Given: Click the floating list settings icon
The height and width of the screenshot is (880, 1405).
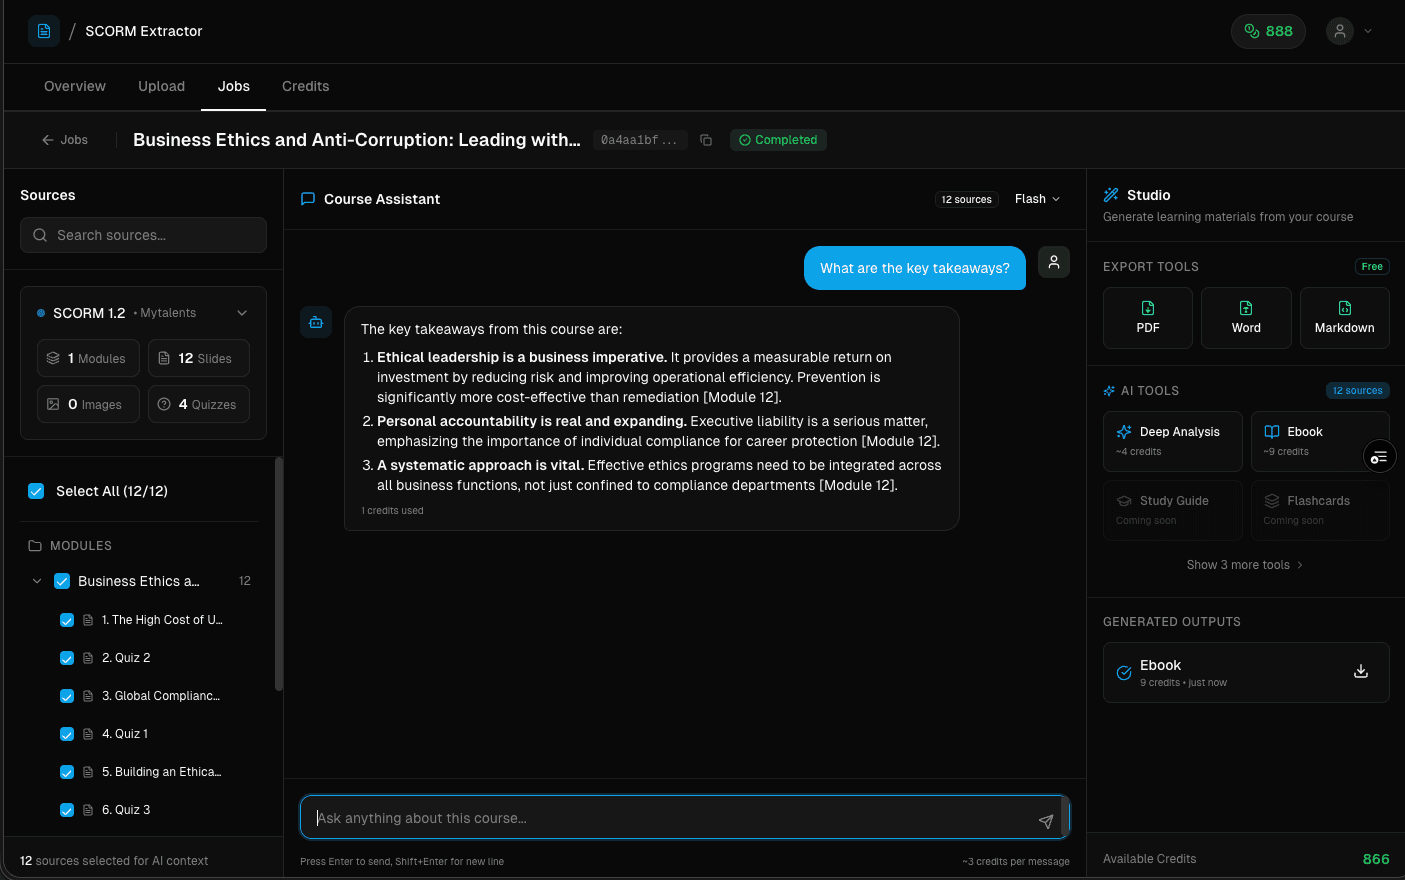Looking at the screenshot, I should (x=1380, y=457).
